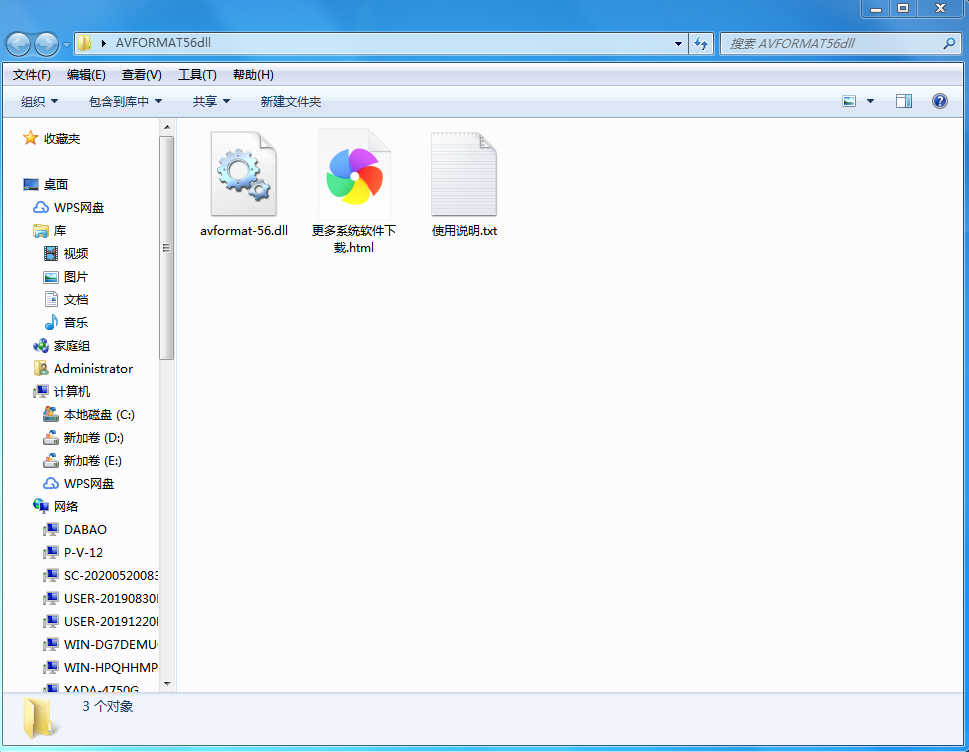The width and height of the screenshot is (969, 752).
Task: Select the DABAO network computer
Action: (75, 530)
